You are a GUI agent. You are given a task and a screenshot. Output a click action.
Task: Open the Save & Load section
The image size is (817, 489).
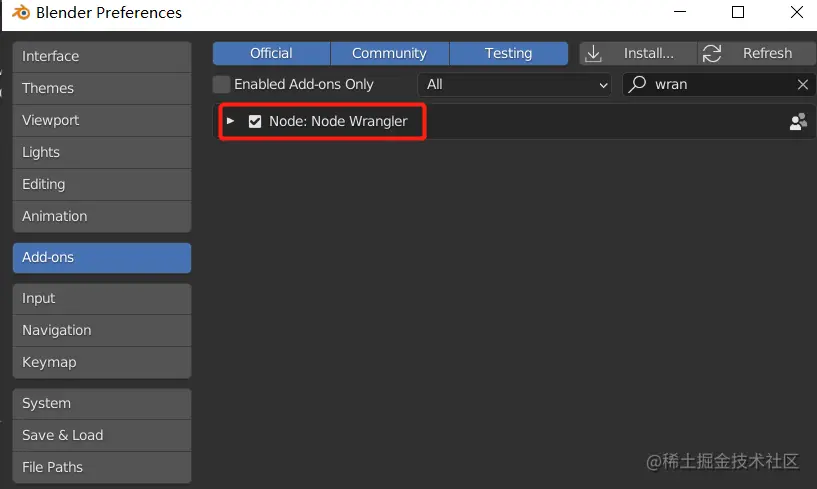(x=102, y=435)
